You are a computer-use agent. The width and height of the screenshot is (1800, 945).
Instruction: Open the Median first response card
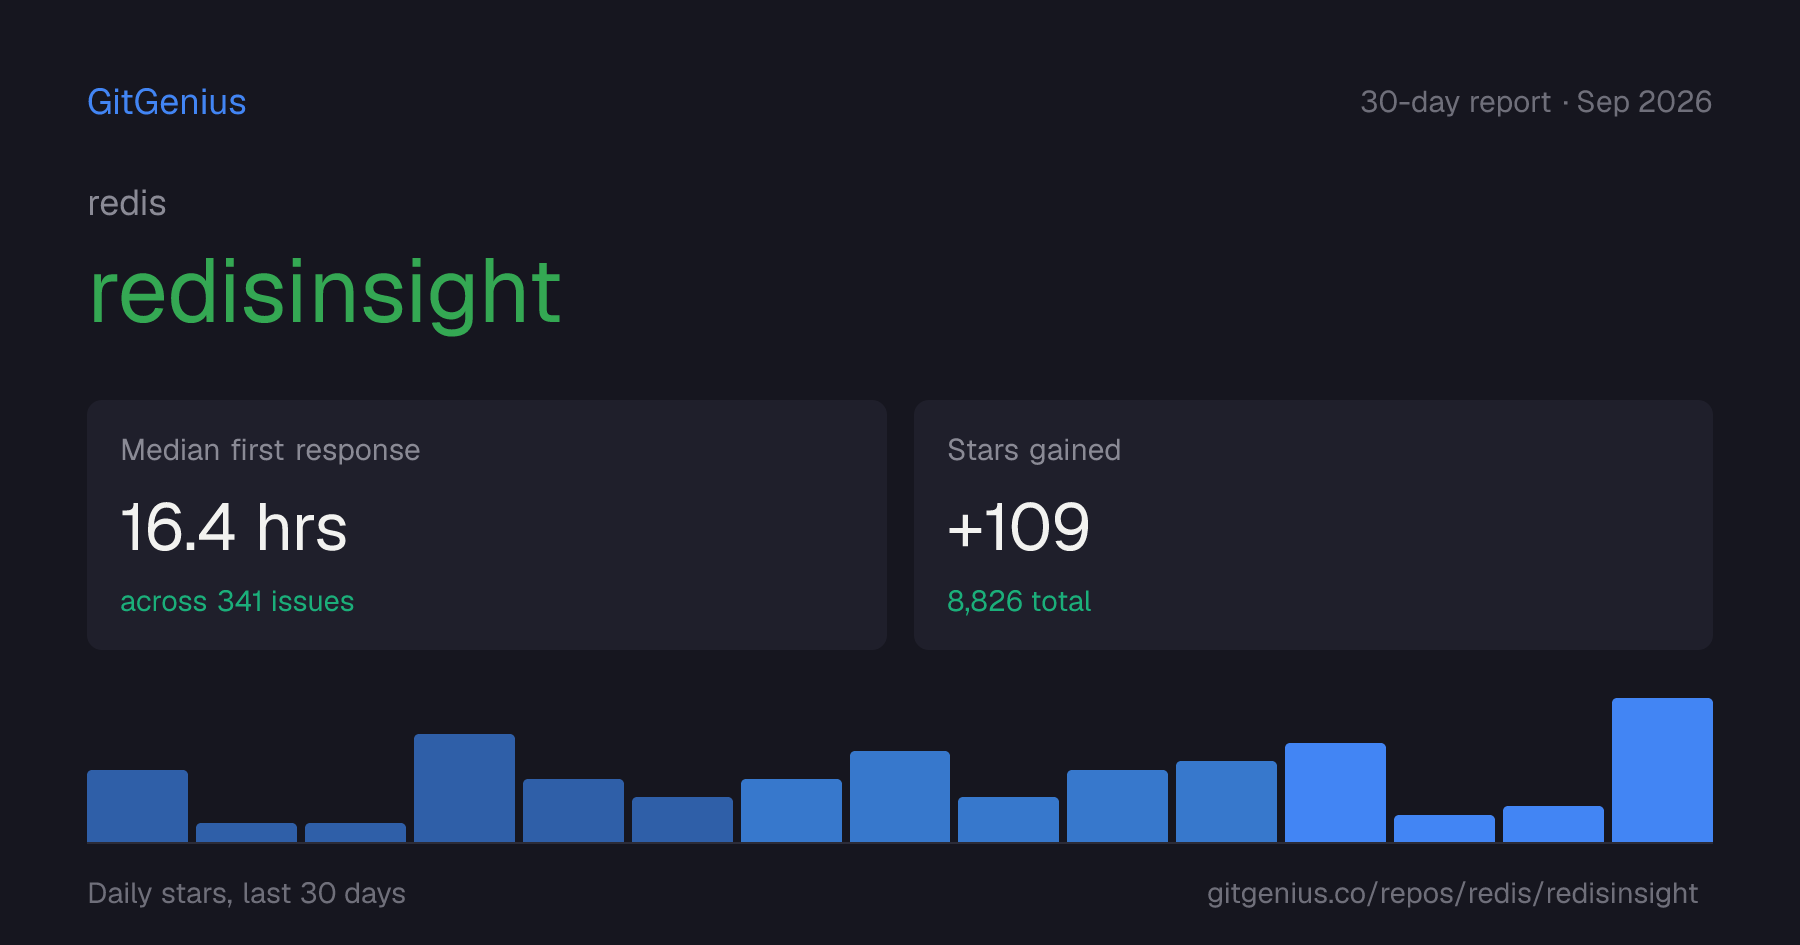point(487,525)
